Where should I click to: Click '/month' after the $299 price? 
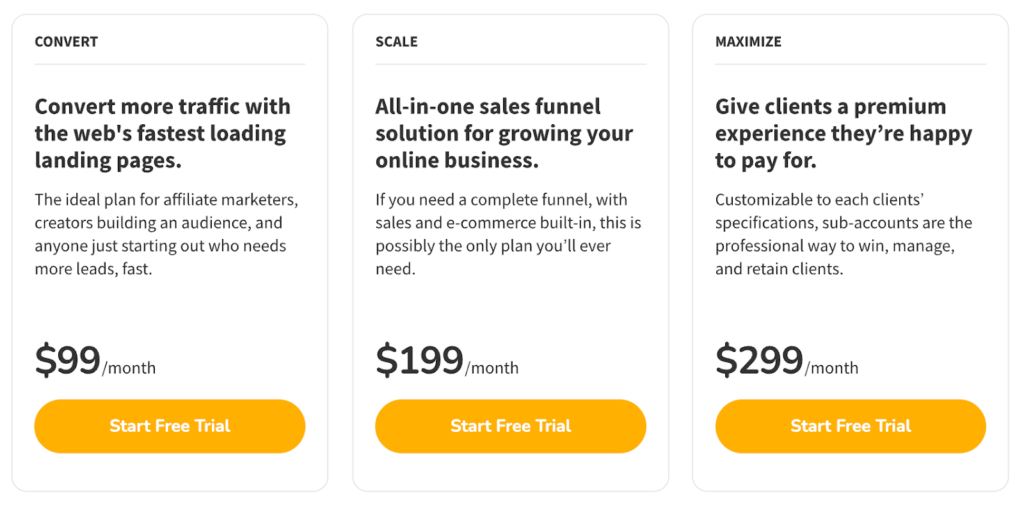pyautogui.click(x=832, y=368)
